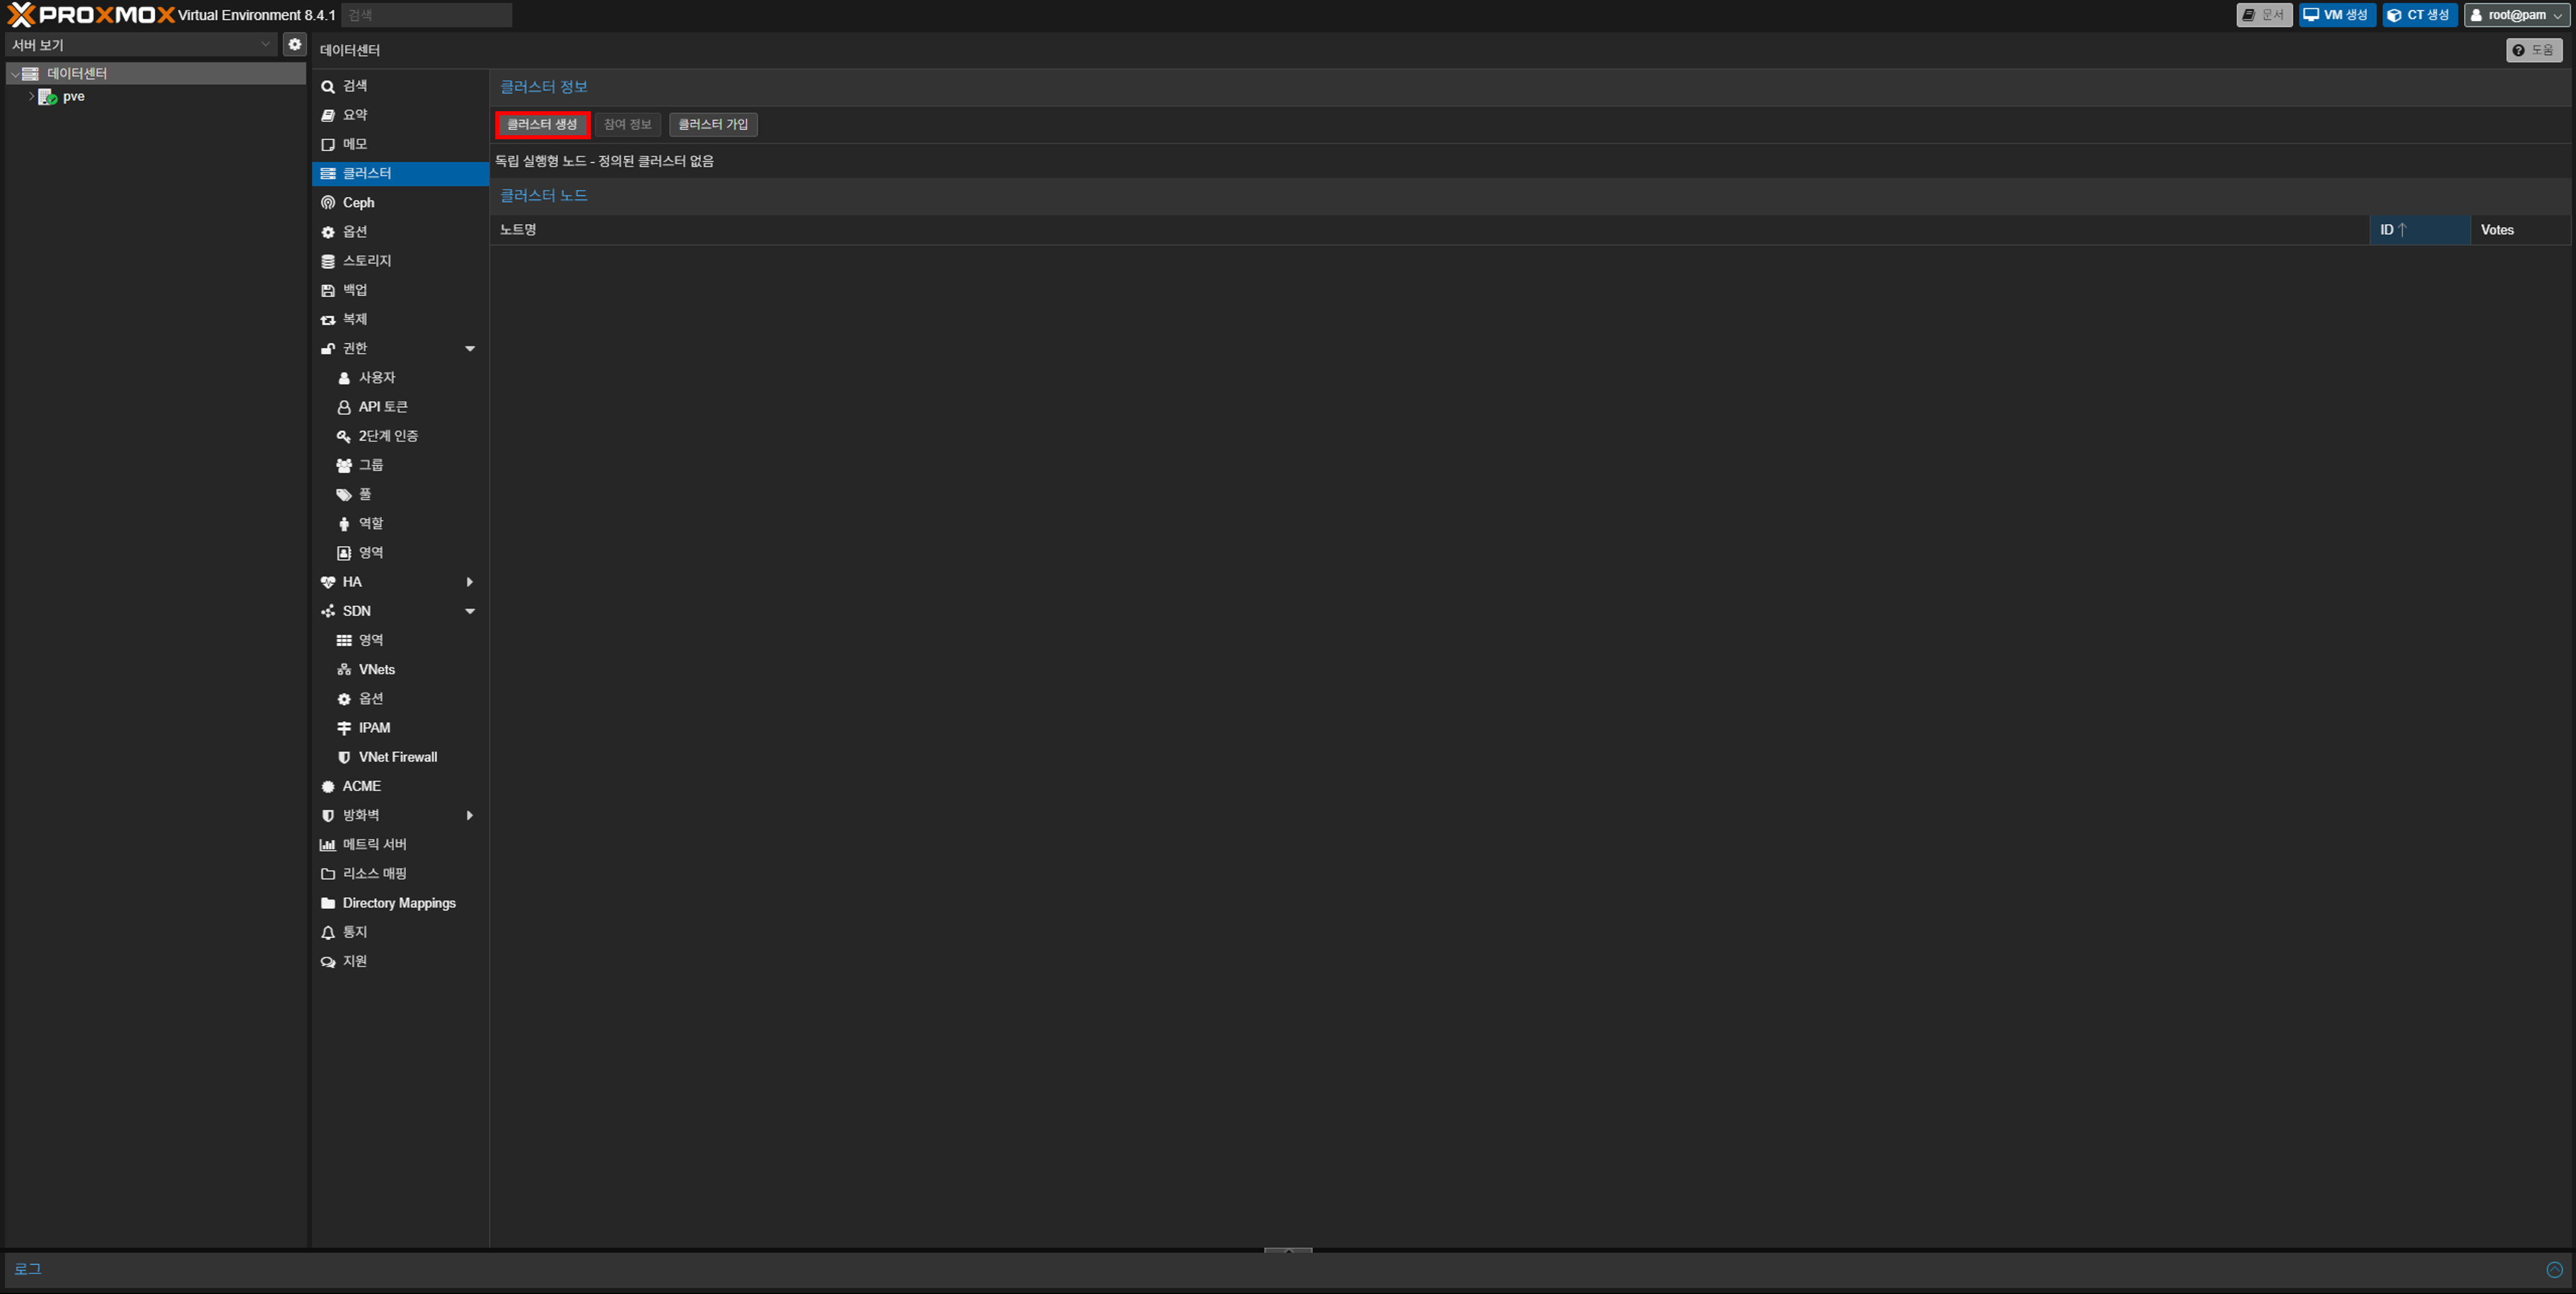The height and width of the screenshot is (1294, 2576).
Task: Click the 2단계 인증 key icon
Action: 343,436
